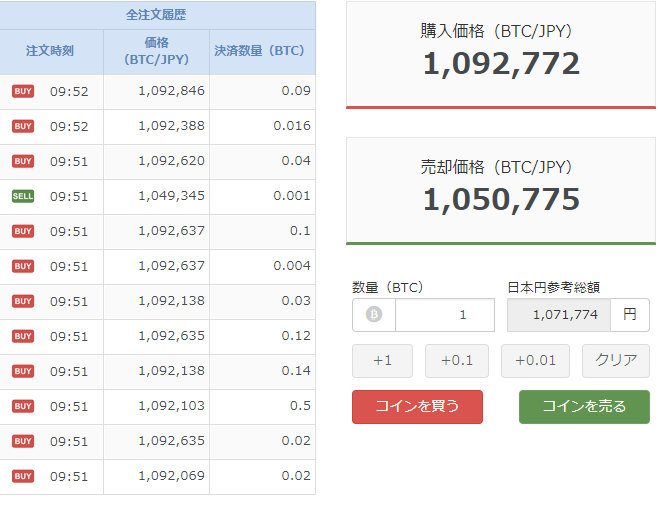This screenshot has width=660, height=510.
Task: Select the BUY badge on the 1,092,069 row
Action: [x=23, y=477]
